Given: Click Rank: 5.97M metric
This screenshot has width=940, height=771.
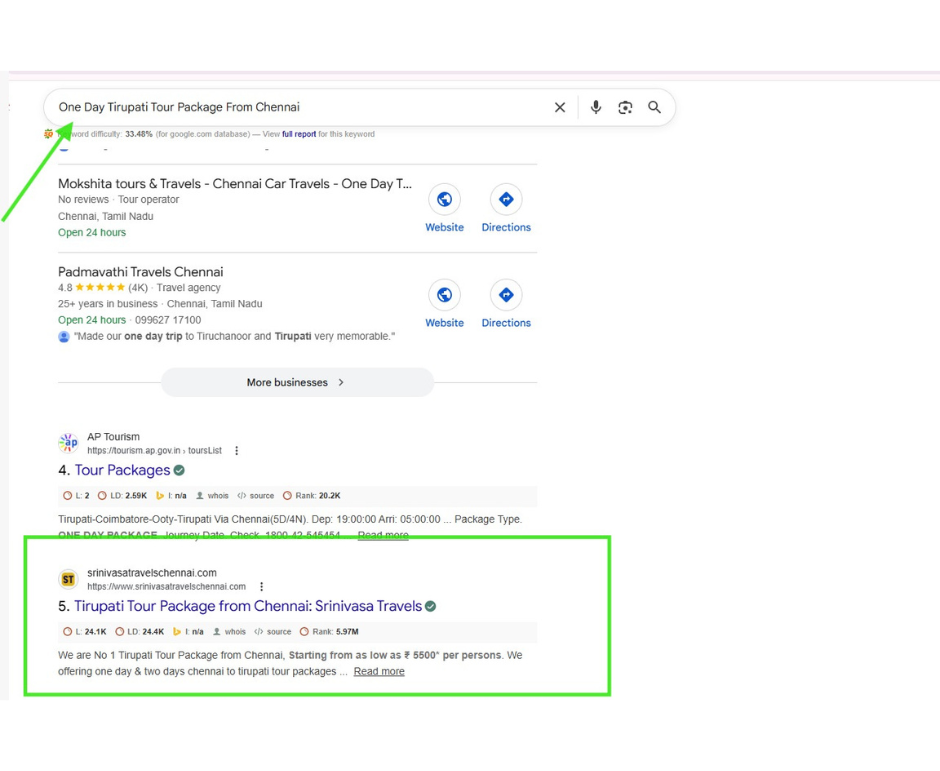Looking at the screenshot, I should [x=329, y=632].
